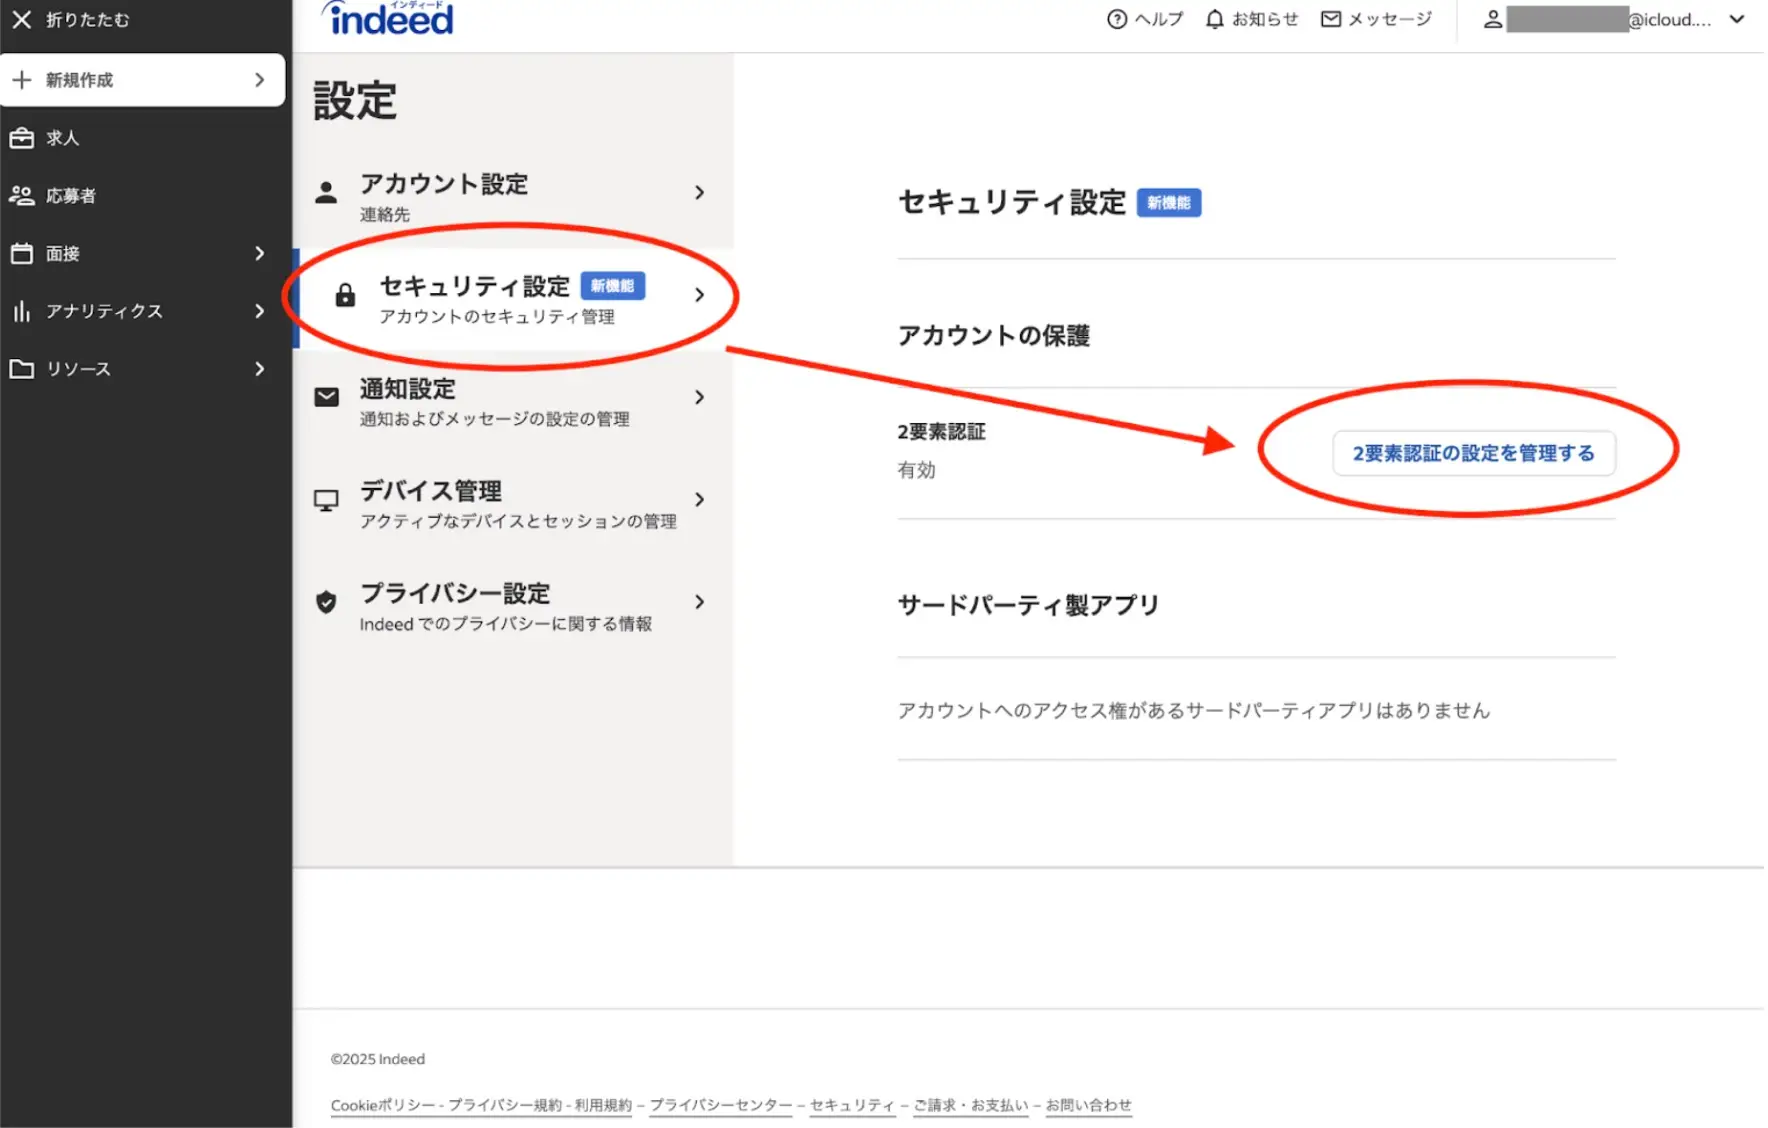Open メッセージ link in header
The image size is (1768, 1128).
(x=1390, y=19)
